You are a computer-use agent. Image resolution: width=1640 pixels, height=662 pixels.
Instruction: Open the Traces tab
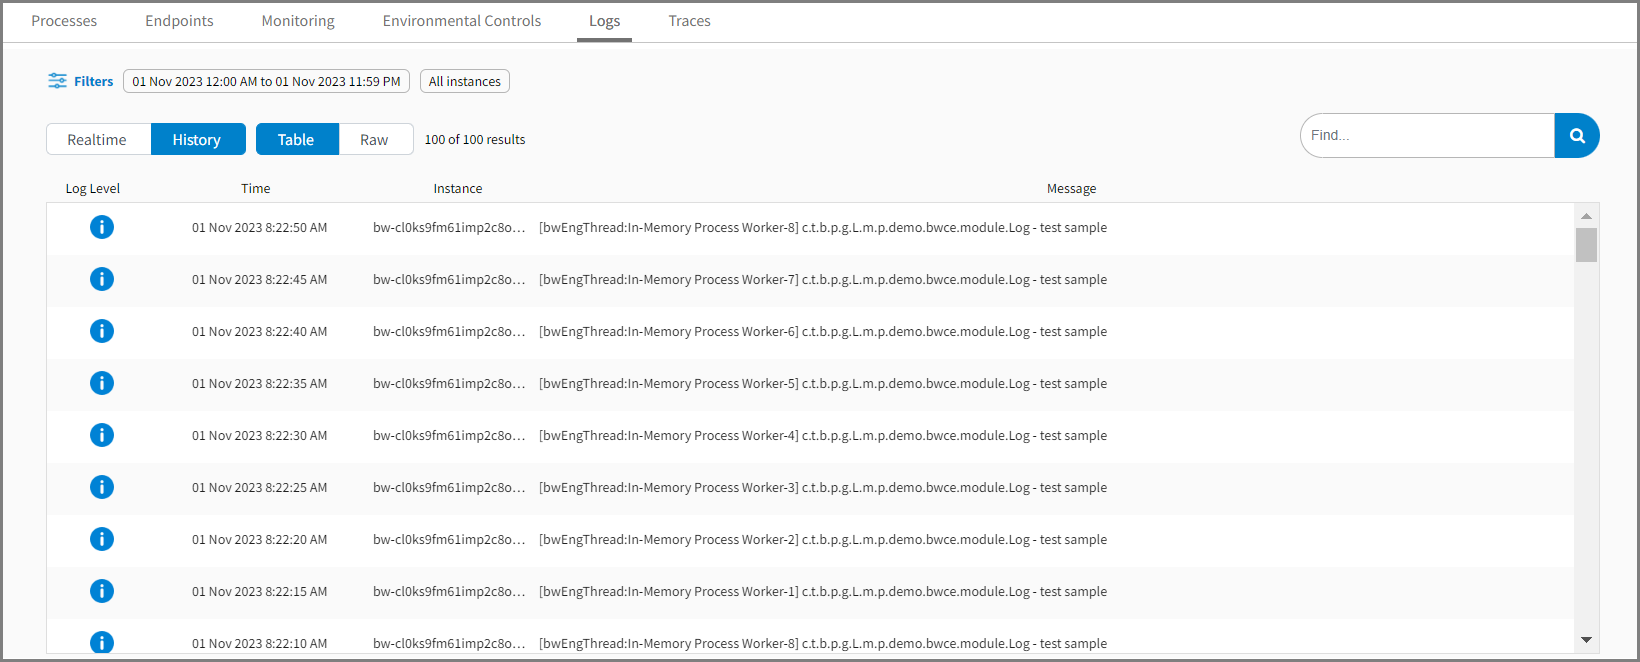pos(689,21)
